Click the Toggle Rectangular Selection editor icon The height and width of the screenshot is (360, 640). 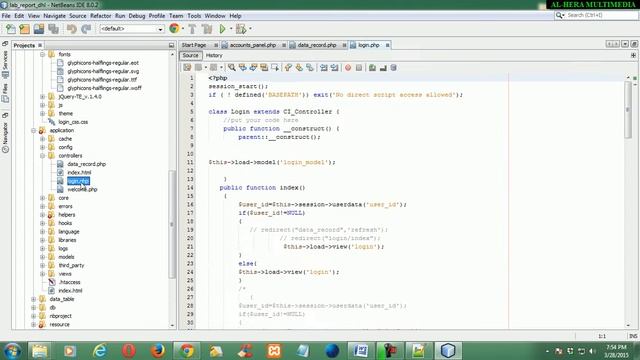tap(275, 68)
